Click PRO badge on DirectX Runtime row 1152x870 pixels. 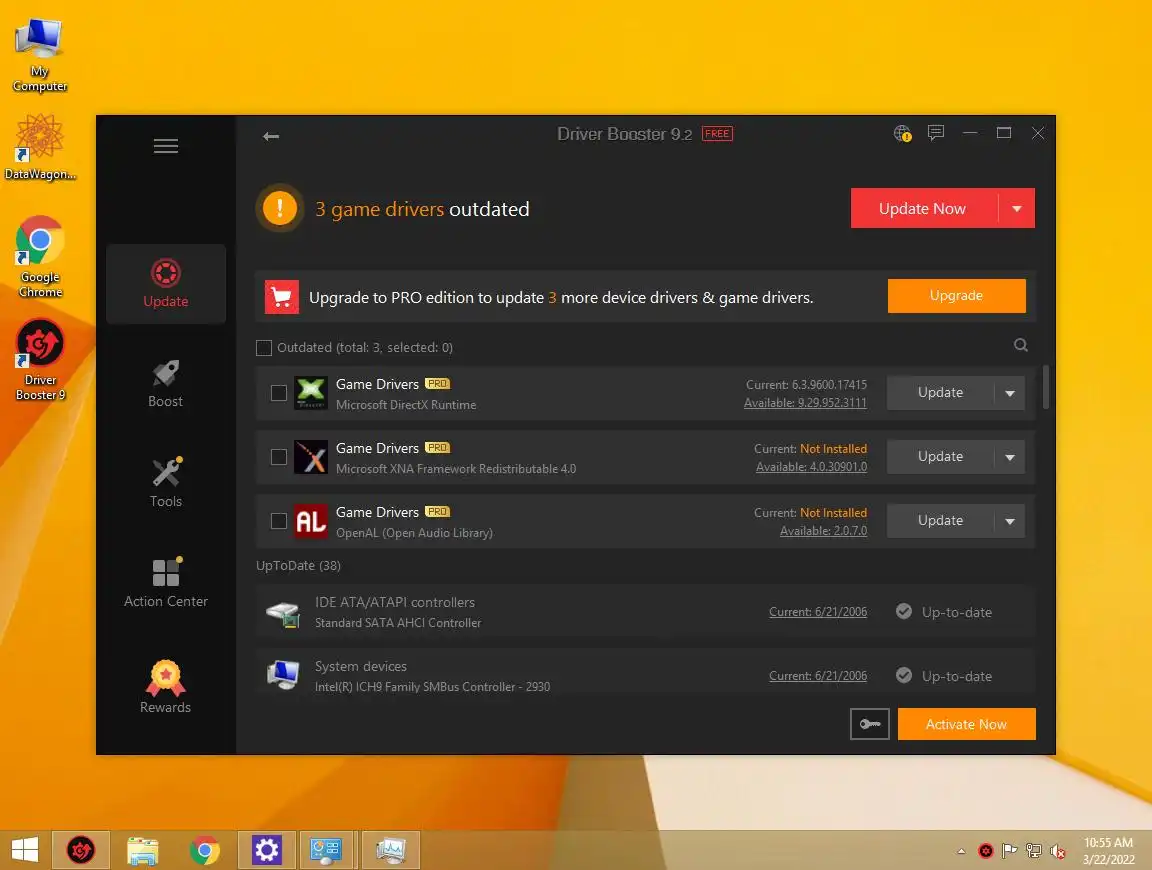pyautogui.click(x=437, y=384)
